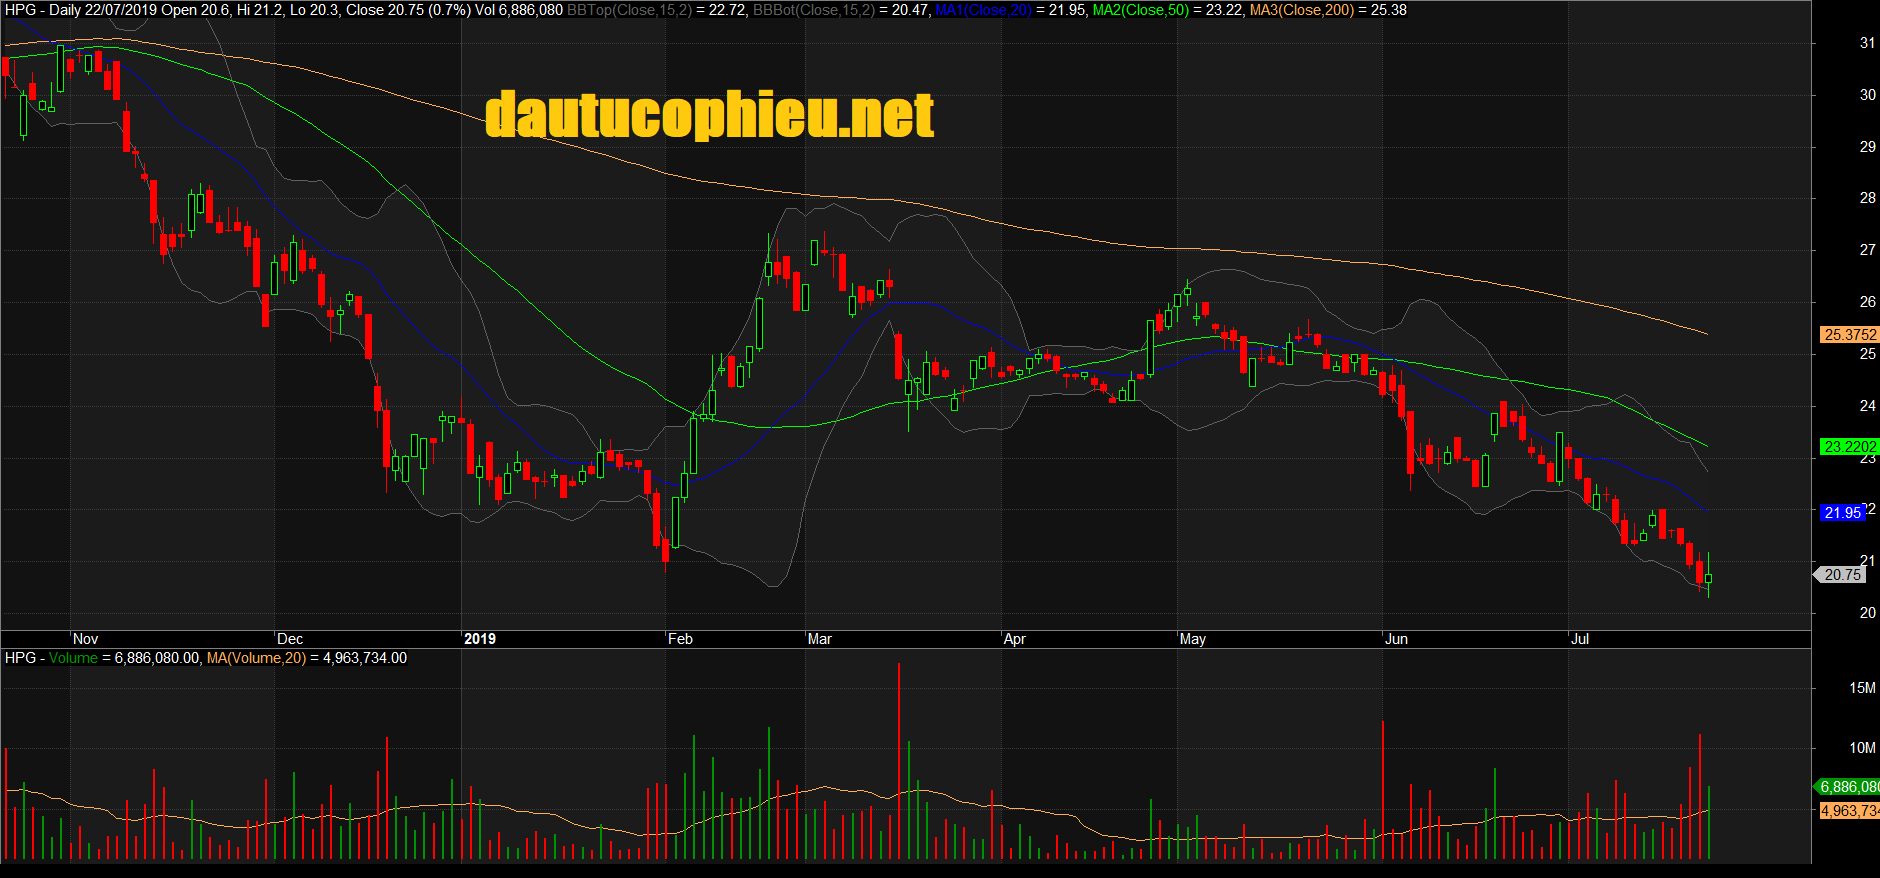The height and width of the screenshot is (878, 1880).
Task: Click the 15M mark on volume axis
Action: point(1862,688)
